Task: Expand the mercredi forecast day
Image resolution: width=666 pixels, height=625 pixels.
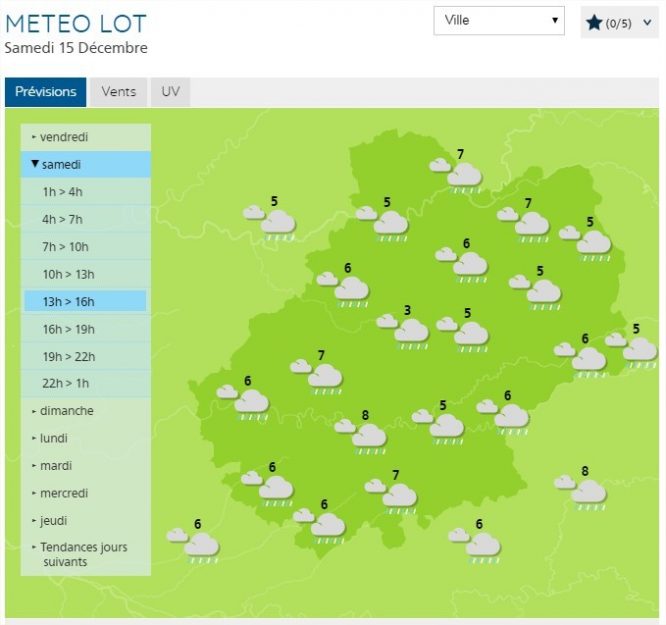Action: coord(86,493)
